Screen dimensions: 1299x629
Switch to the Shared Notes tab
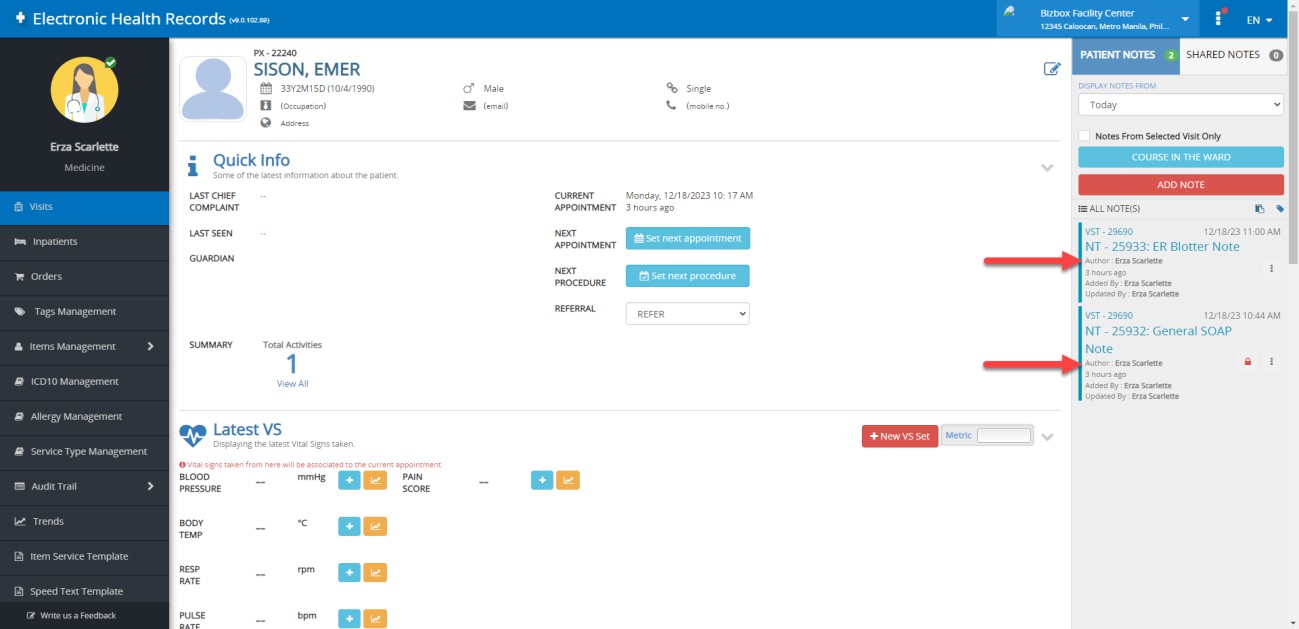[x=1233, y=55]
